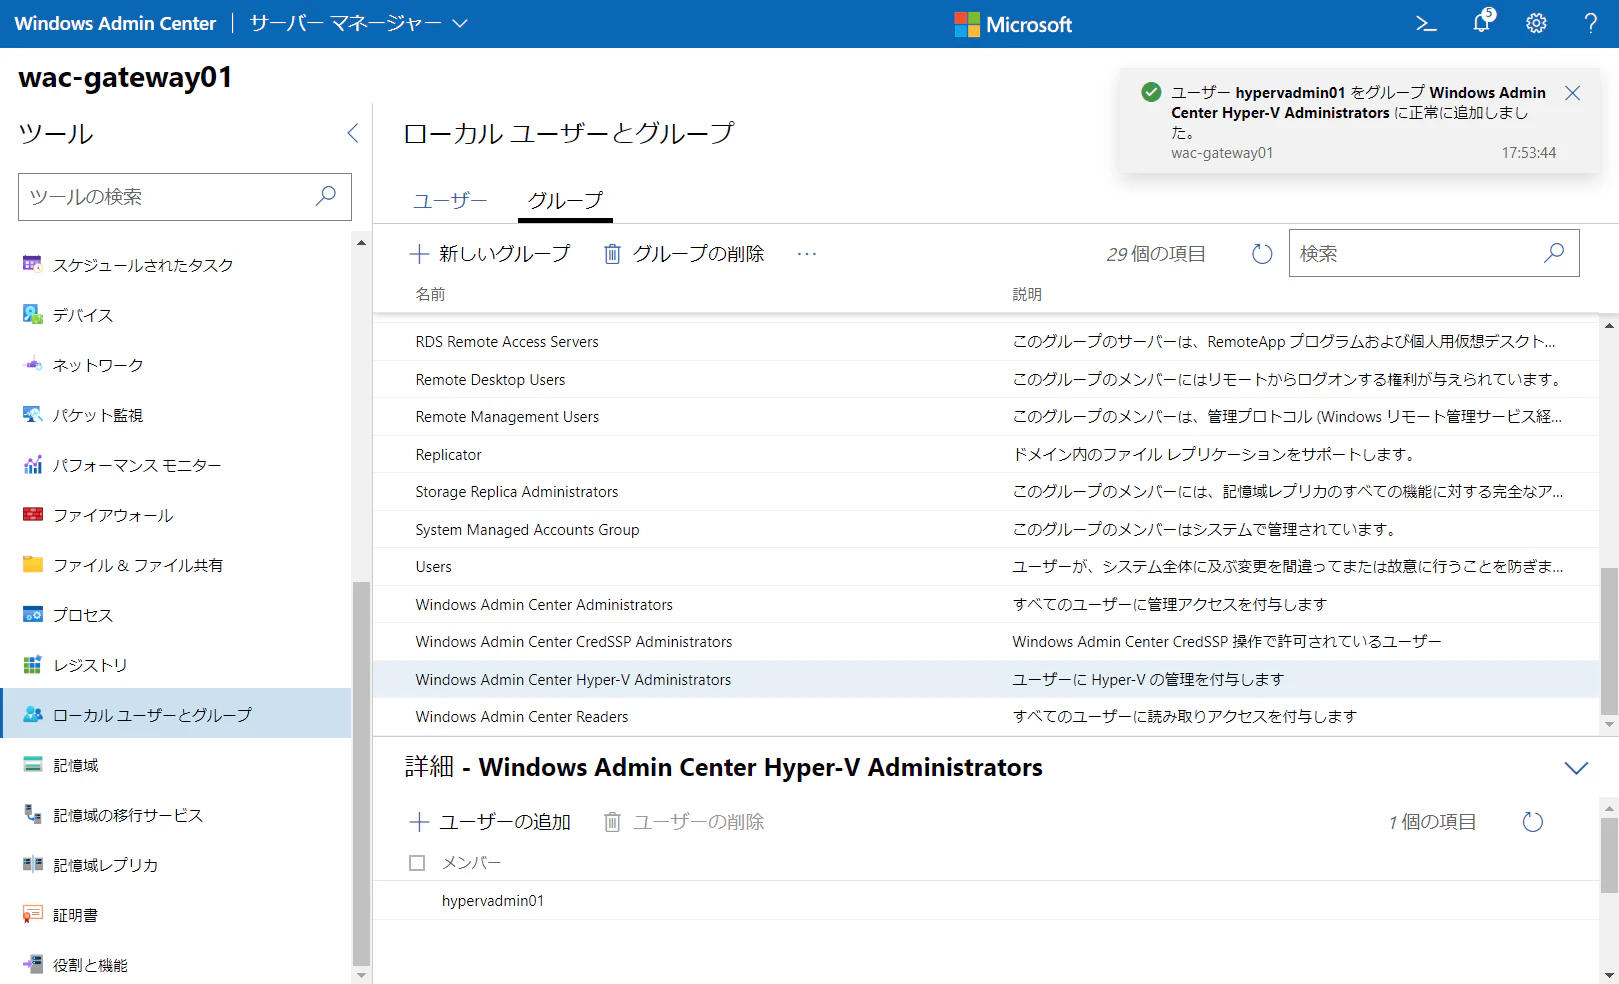Open Network tool (ネットワーク)
The height and width of the screenshot is (984, 1619).
coord(177,365)
